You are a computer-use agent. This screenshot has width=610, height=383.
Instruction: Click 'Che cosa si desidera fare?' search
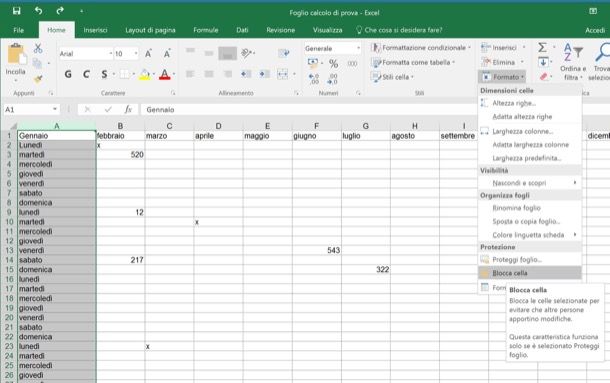(399, 30)
